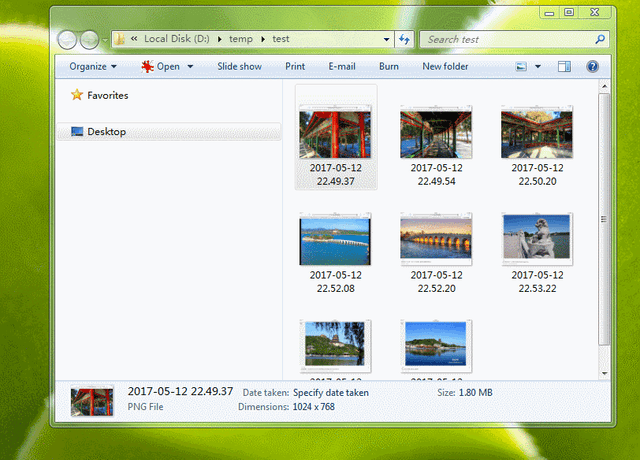
Task: Open the address bar history dropdown
Action: click(386, 40)
